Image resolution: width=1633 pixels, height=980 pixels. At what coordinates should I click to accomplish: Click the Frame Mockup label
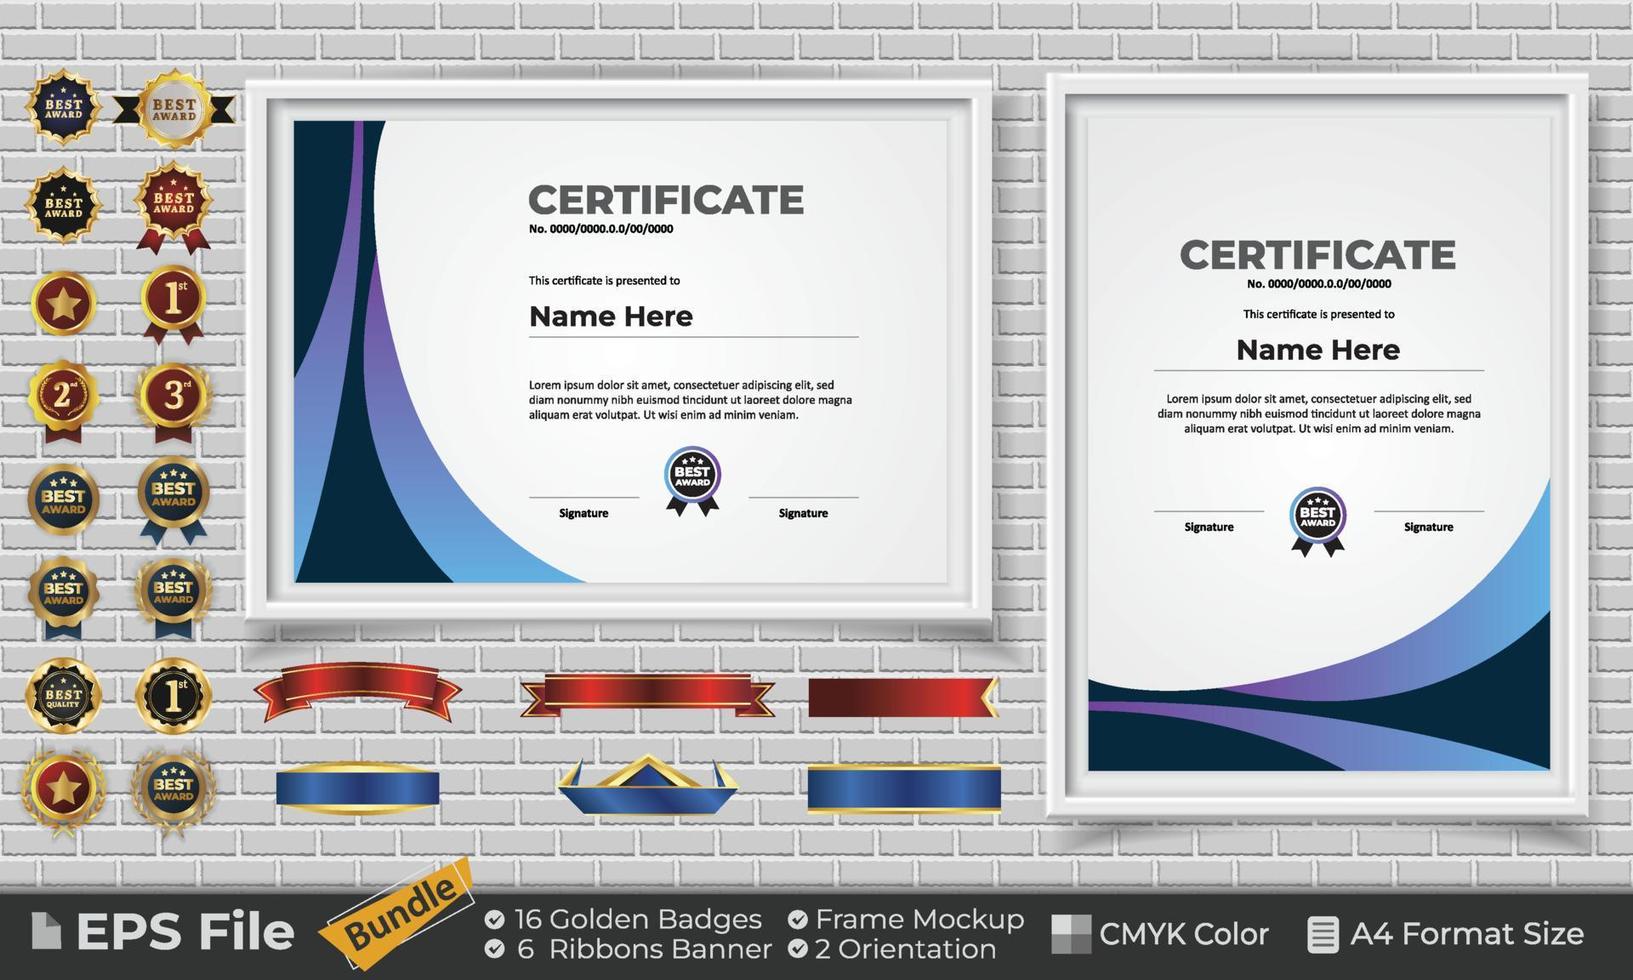920,919
